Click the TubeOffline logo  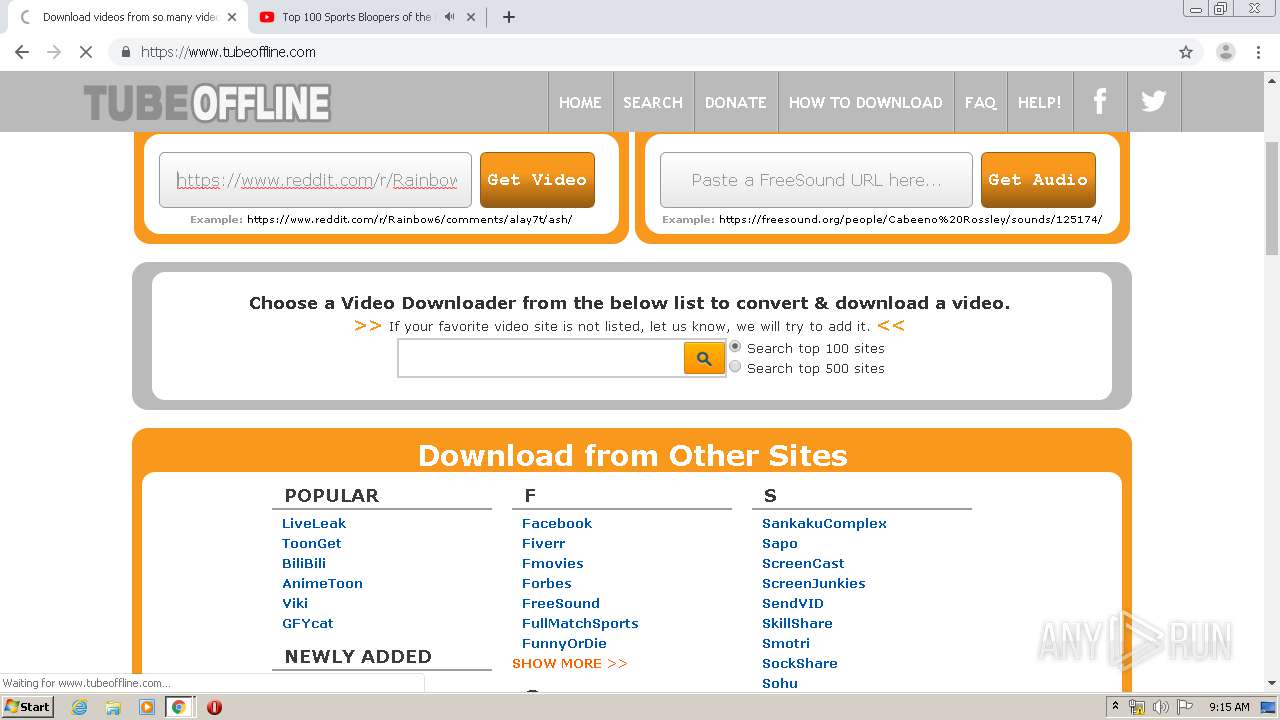[x=207, y=103]
